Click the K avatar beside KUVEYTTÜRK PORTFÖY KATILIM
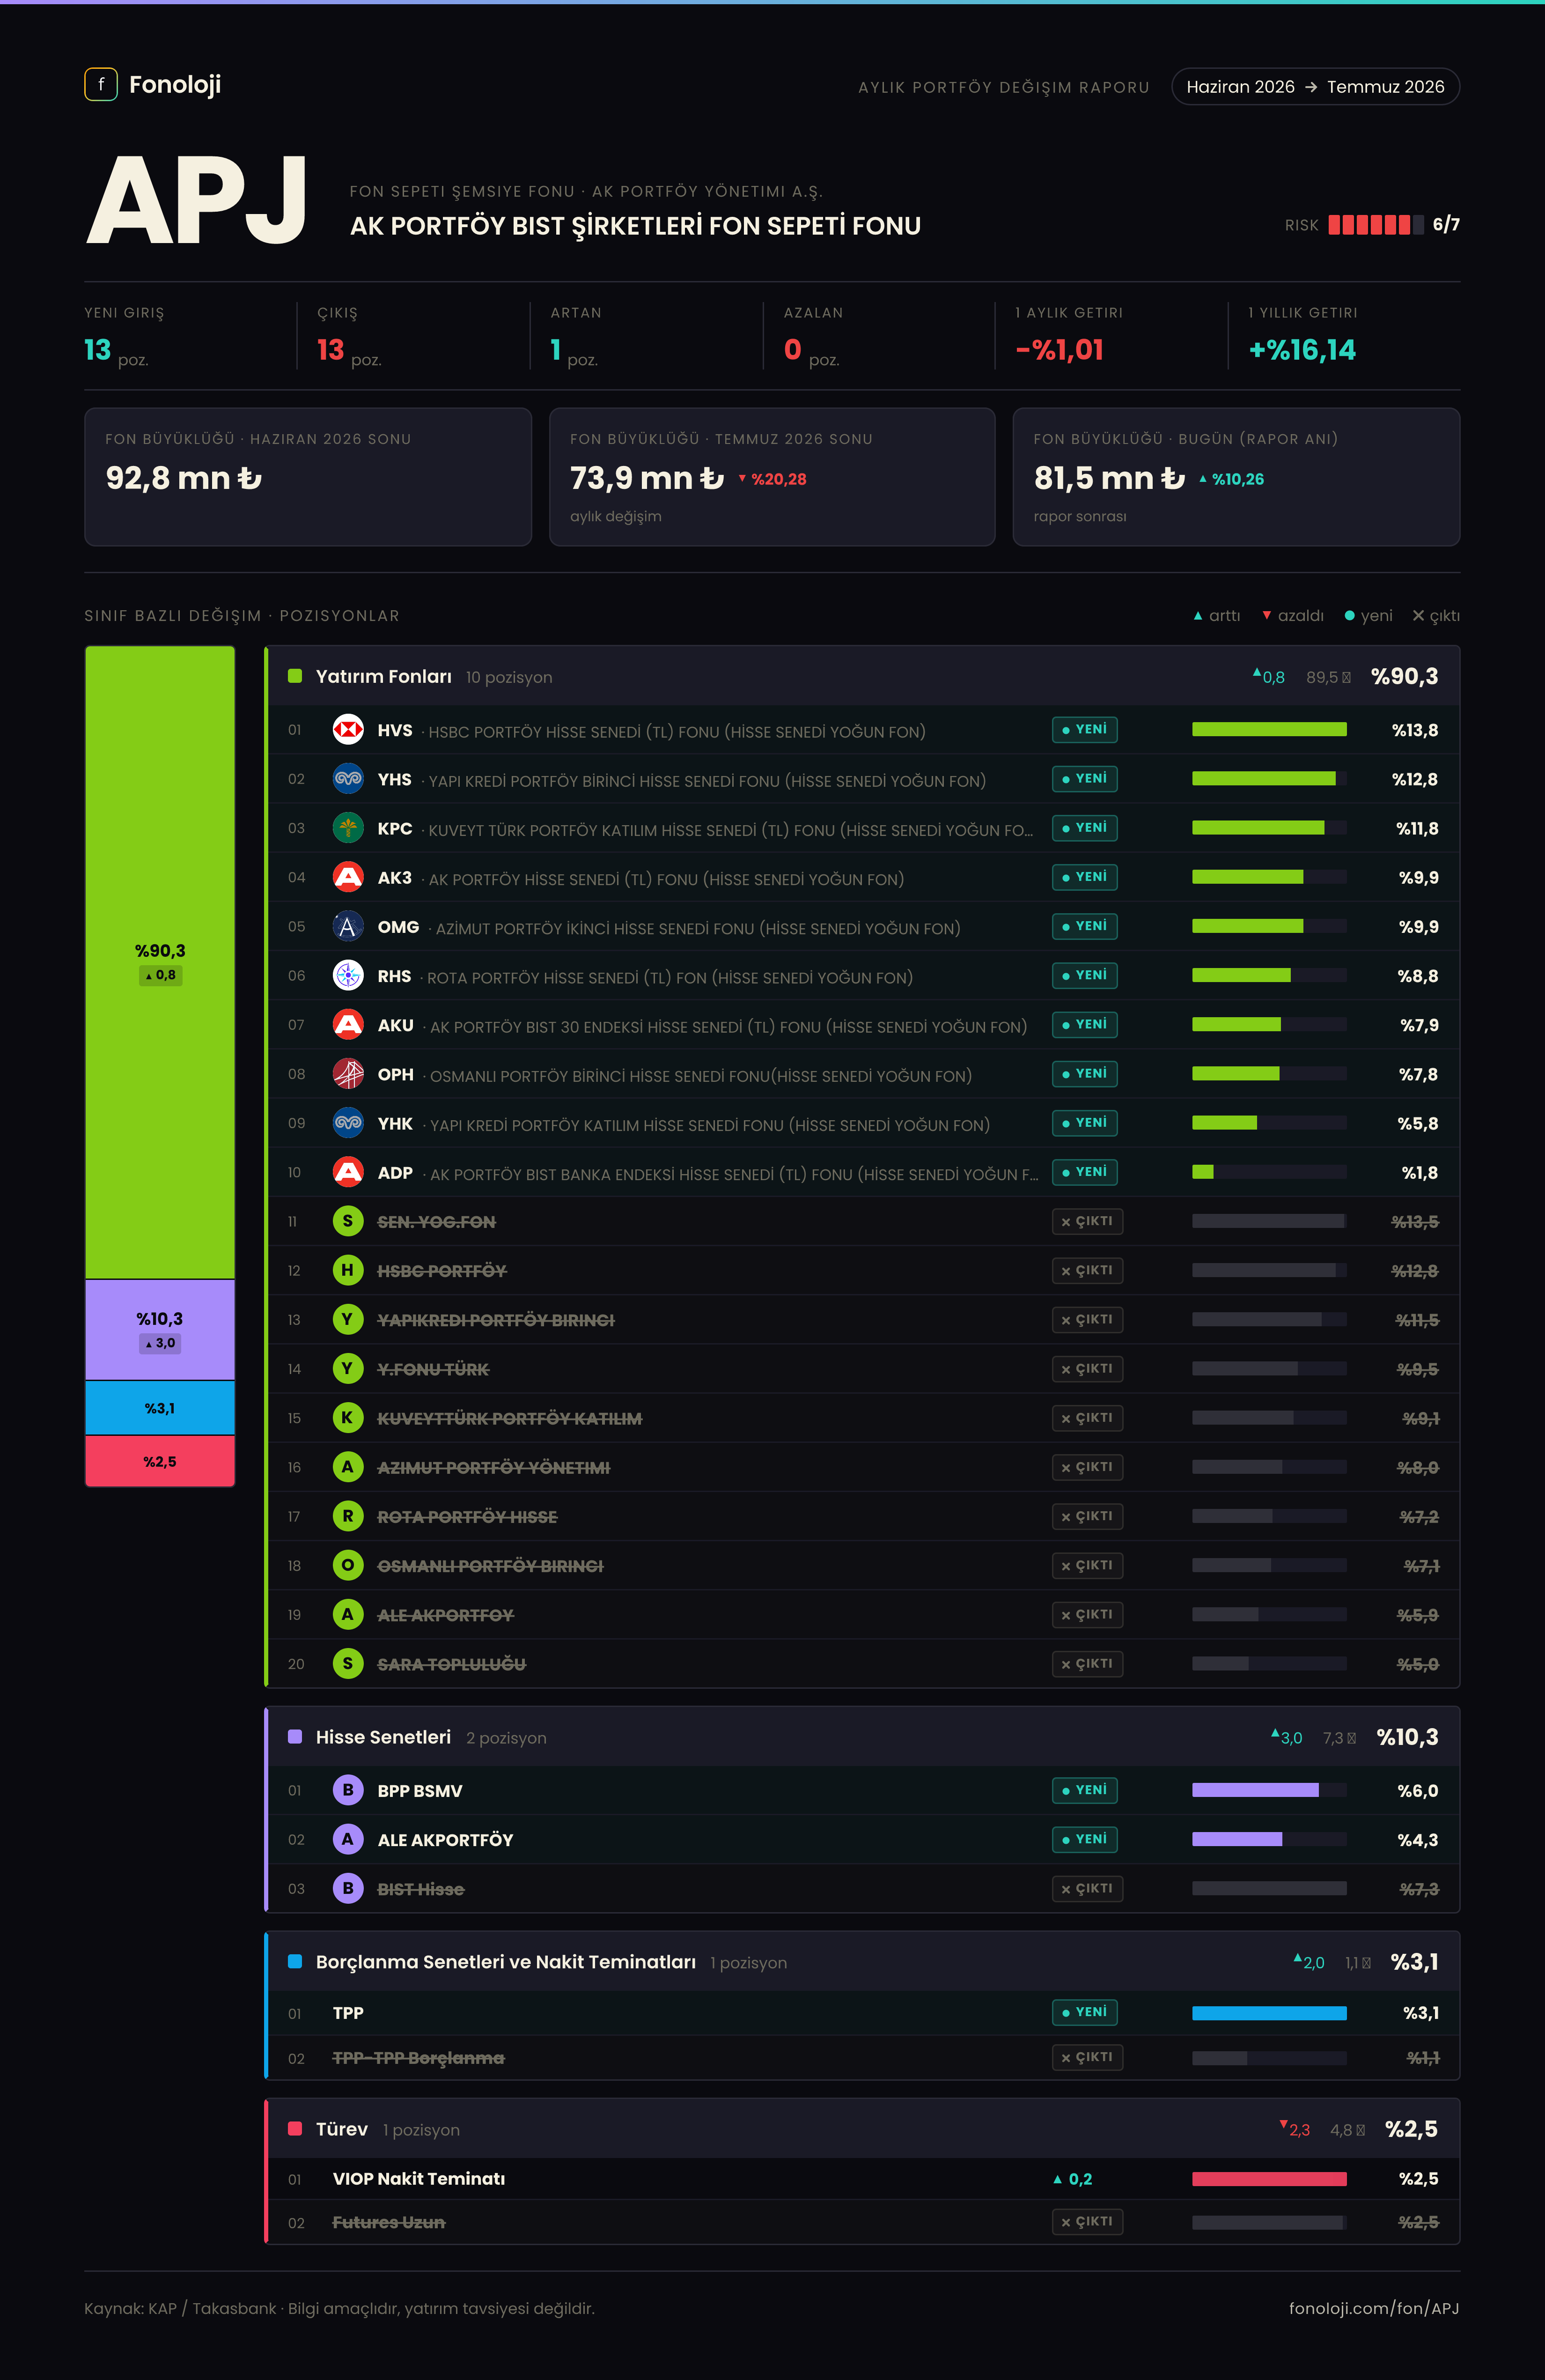Screen dimensions: 1545x2380 [x=348, y=1418]
